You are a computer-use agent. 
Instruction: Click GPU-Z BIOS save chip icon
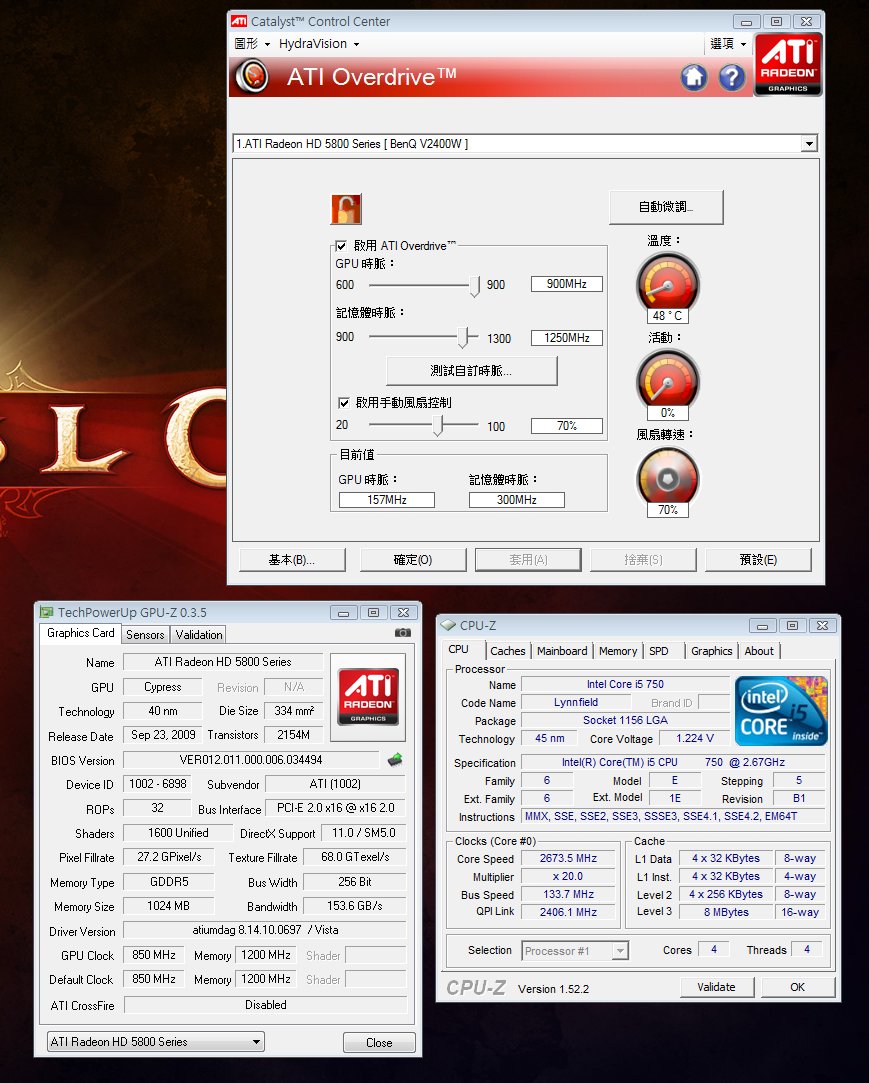pos(395,760)
